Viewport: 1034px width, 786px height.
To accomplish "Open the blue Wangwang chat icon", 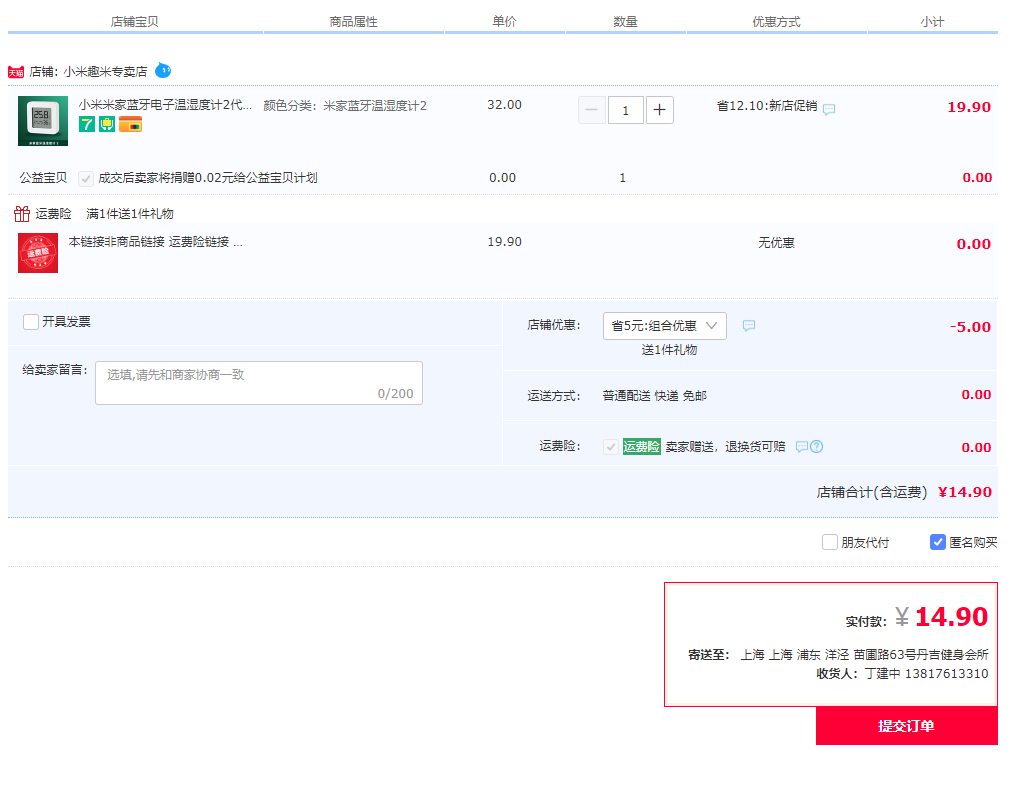I will click(163, 70).
